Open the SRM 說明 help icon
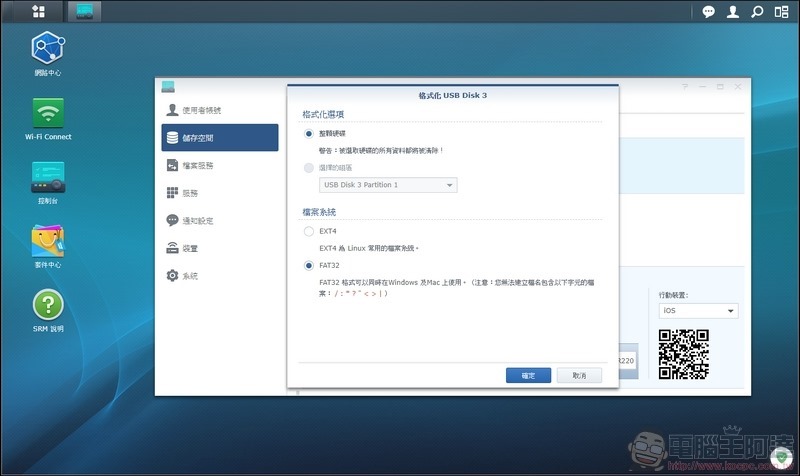The height and width of the screenshot is (476, 800). [48, 311]
